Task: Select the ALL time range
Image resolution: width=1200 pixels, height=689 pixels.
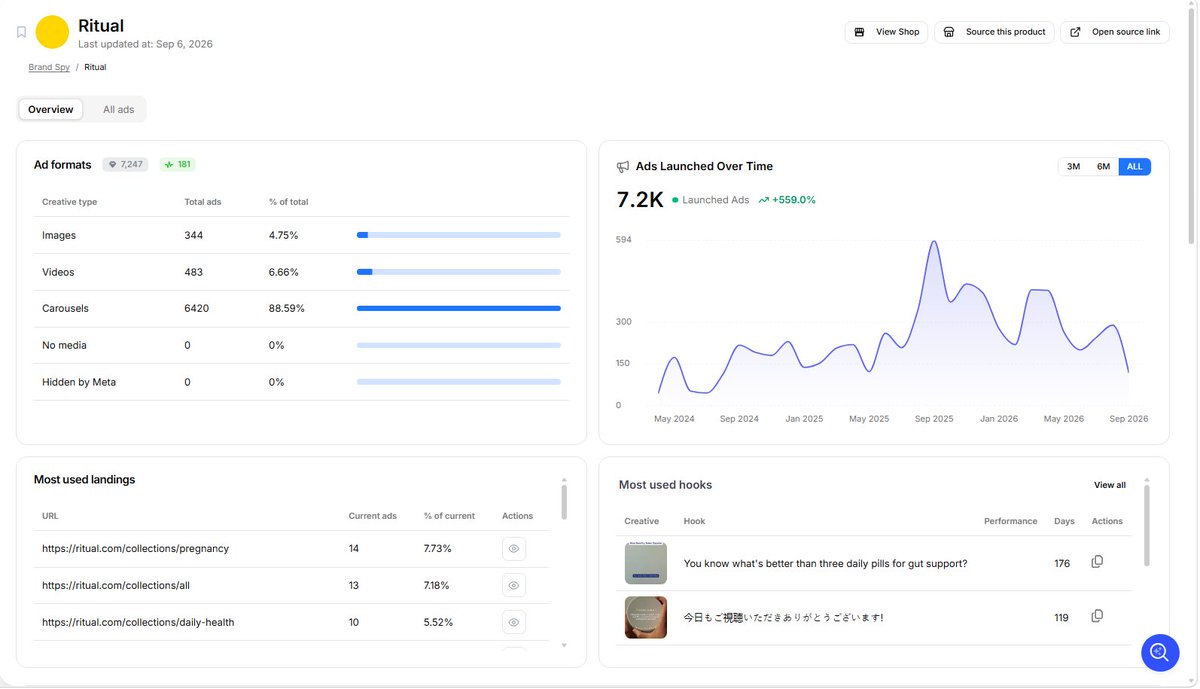Action: pos(1135,167)
